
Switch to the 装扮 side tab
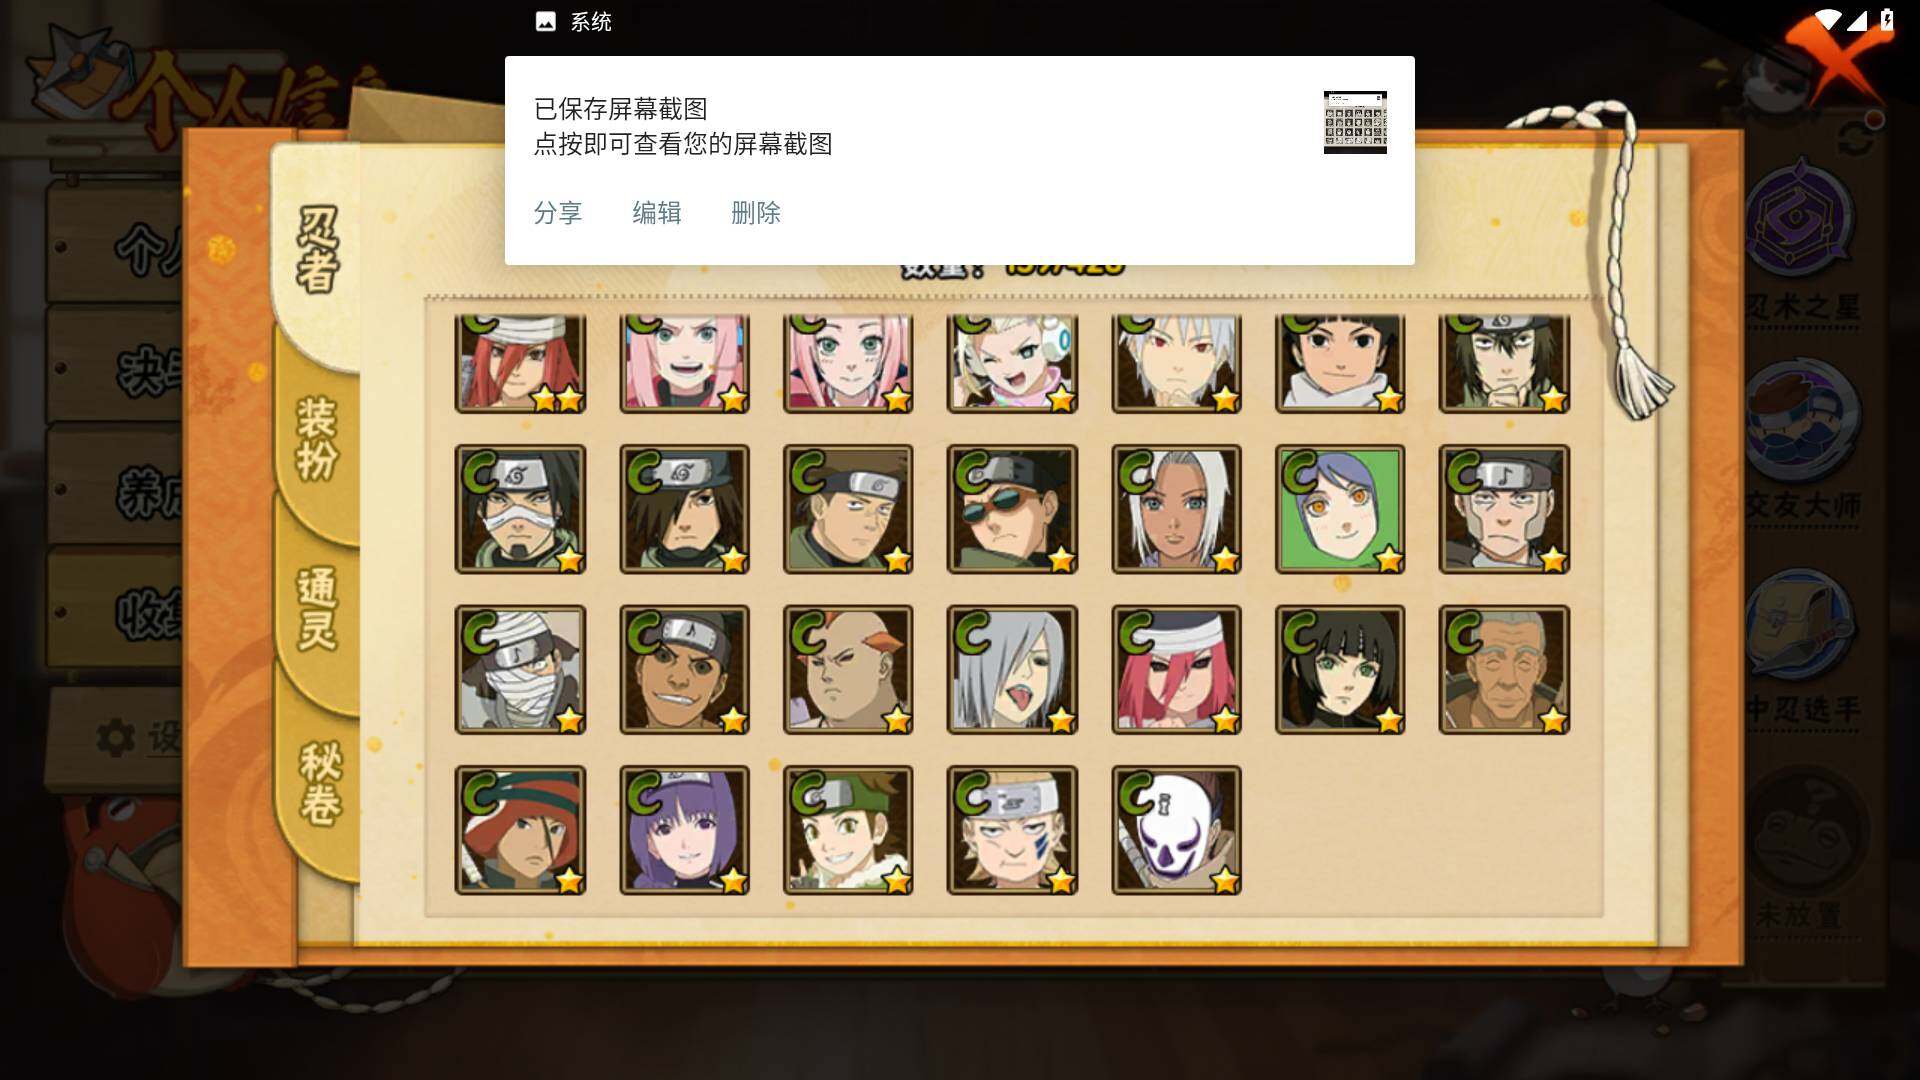pos(317,438)
